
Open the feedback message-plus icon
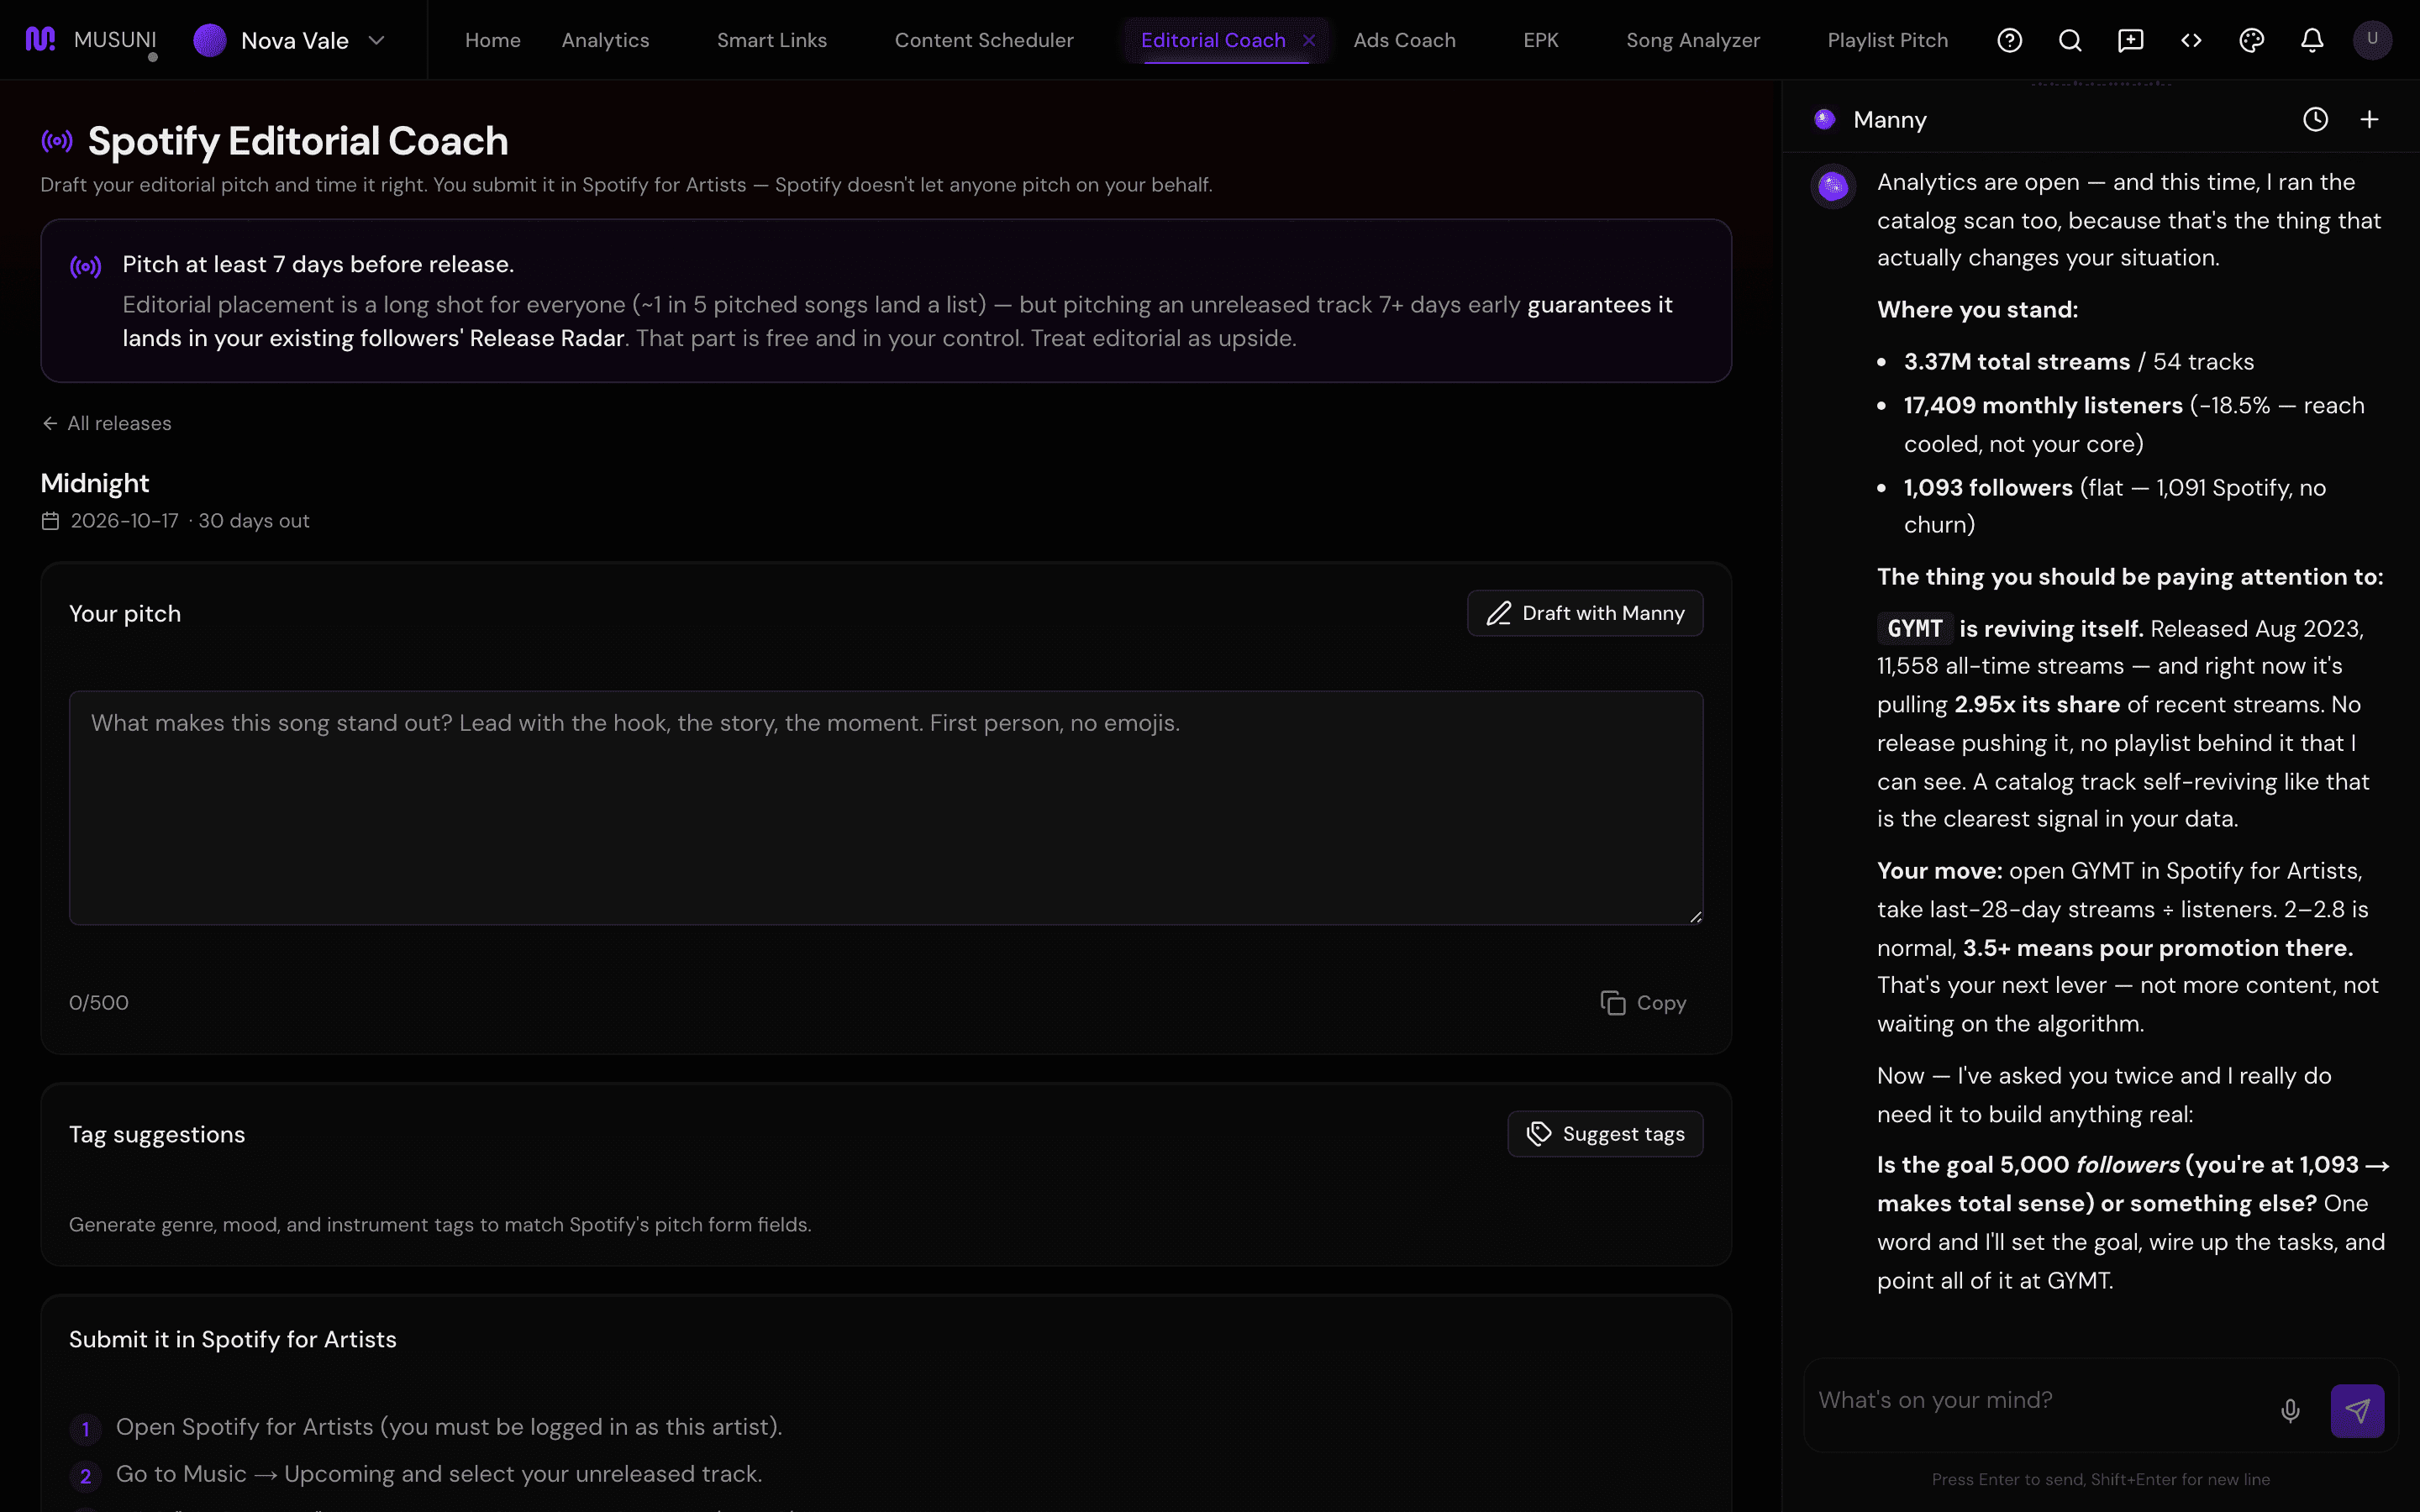2130,40
